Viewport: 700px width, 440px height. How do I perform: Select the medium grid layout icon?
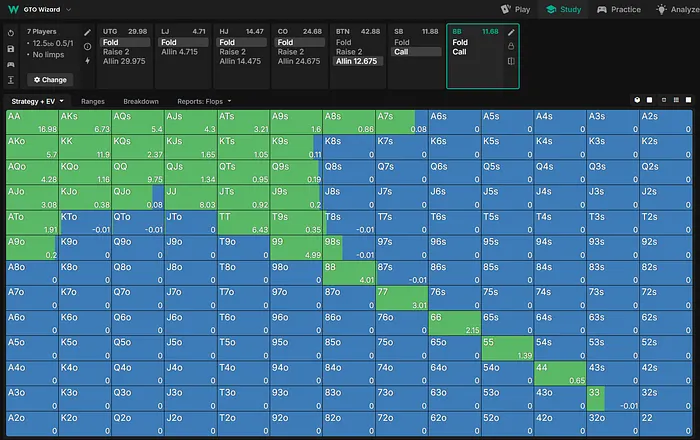click(x=676, y=100)
